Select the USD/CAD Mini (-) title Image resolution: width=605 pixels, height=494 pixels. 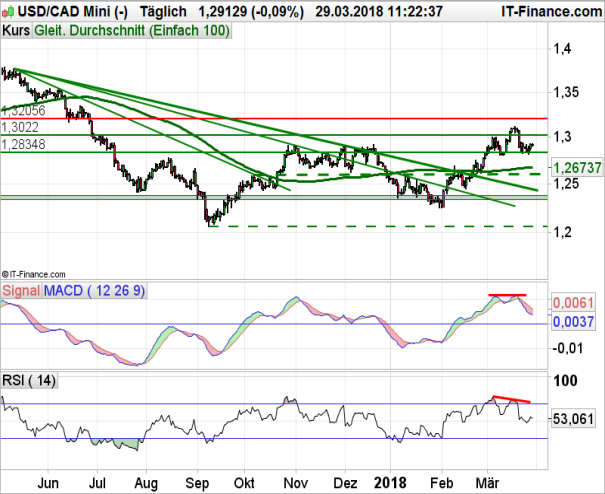(x=73, y=12)
